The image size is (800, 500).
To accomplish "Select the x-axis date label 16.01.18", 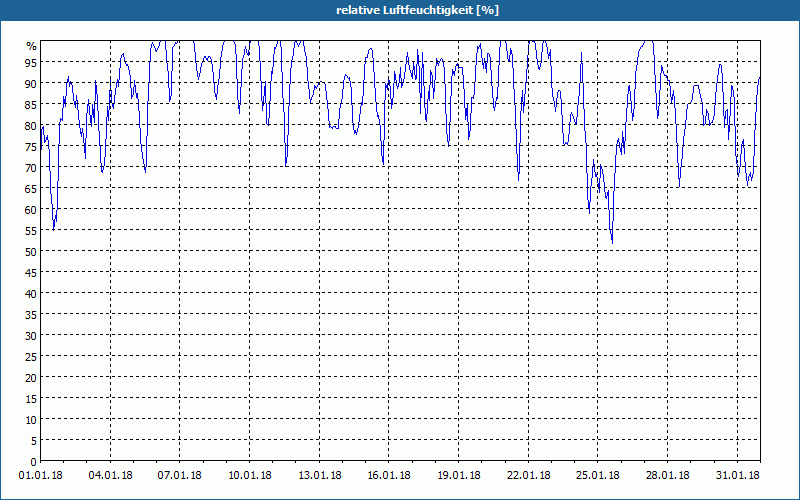I will click(389, 476).
